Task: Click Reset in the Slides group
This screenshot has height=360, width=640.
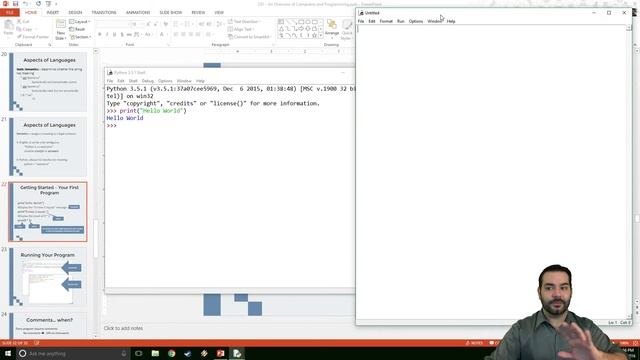Action: [77, 29]
